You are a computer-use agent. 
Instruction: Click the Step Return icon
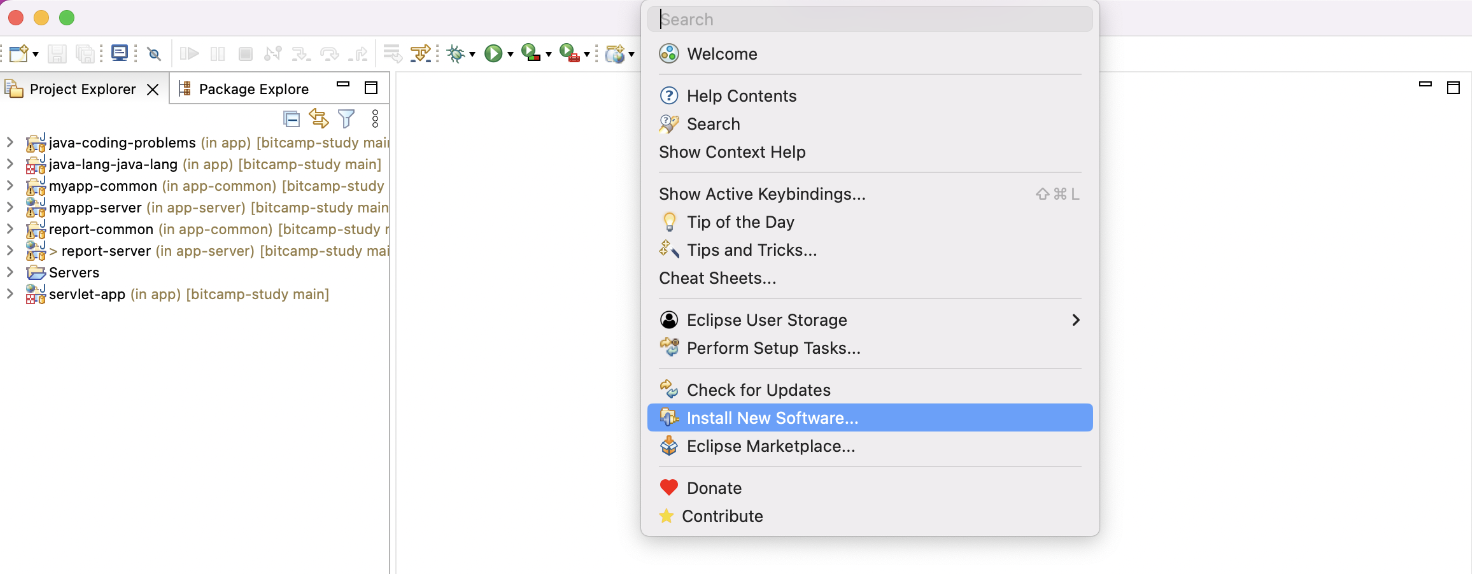click(x=358, y=54)
